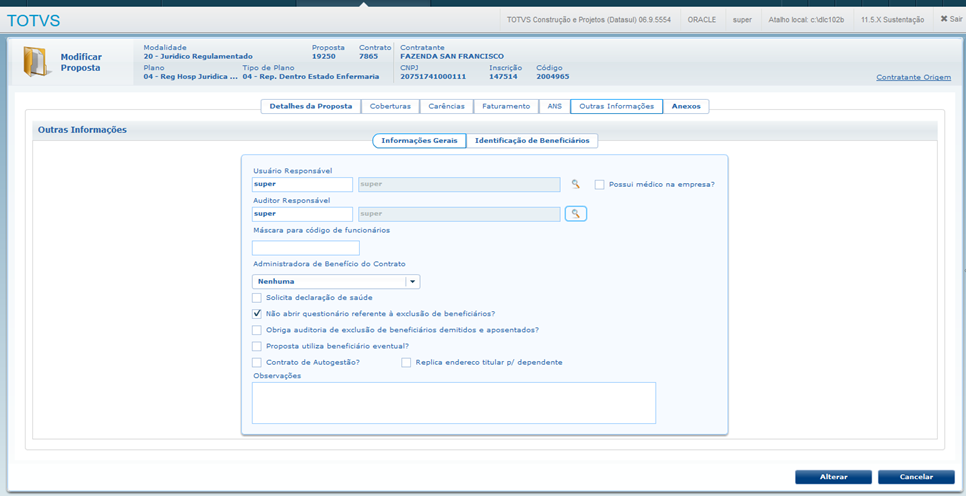Click the TOTVS Construção e Projetos header text
This screenshot has width=966, height=496.
click(588, 20)
